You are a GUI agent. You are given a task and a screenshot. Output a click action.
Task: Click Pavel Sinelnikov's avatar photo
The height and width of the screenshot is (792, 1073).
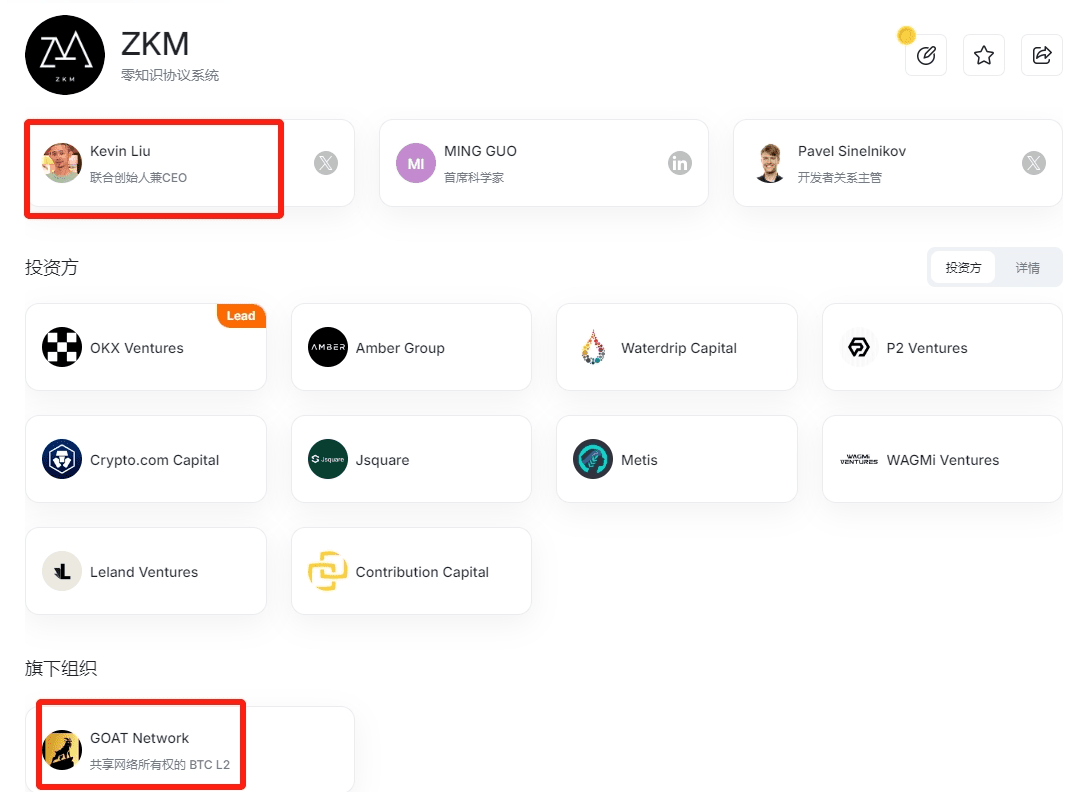coord(770,163)
